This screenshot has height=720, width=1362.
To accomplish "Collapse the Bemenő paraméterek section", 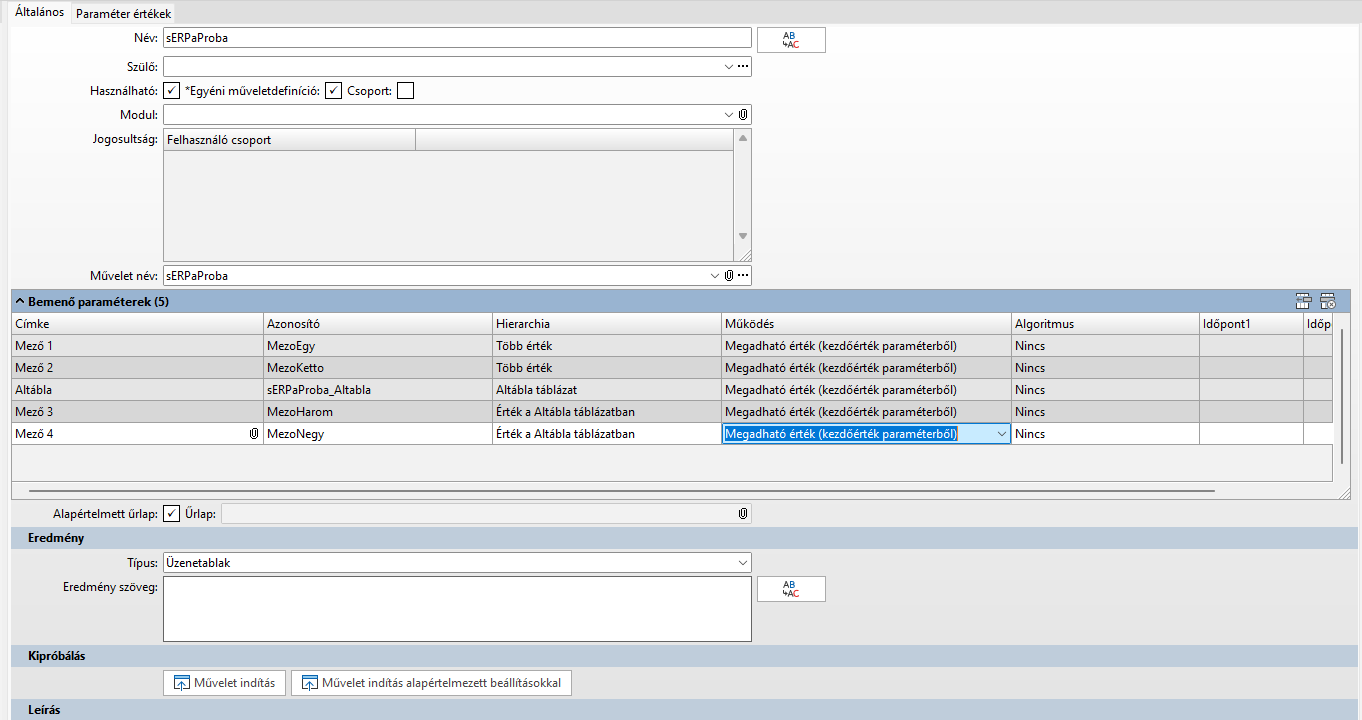I will tap(20, 301).
